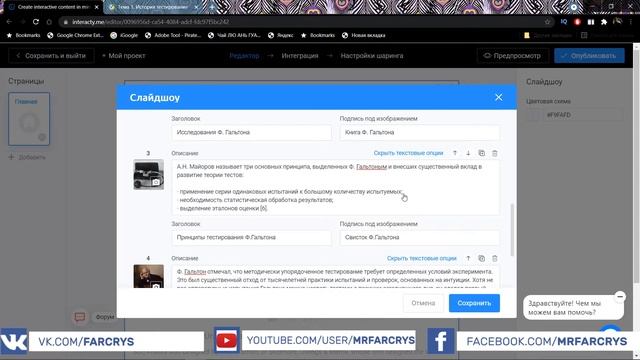
Task: Bookmark this page with the star icon
Action: (x=547, y=22)
